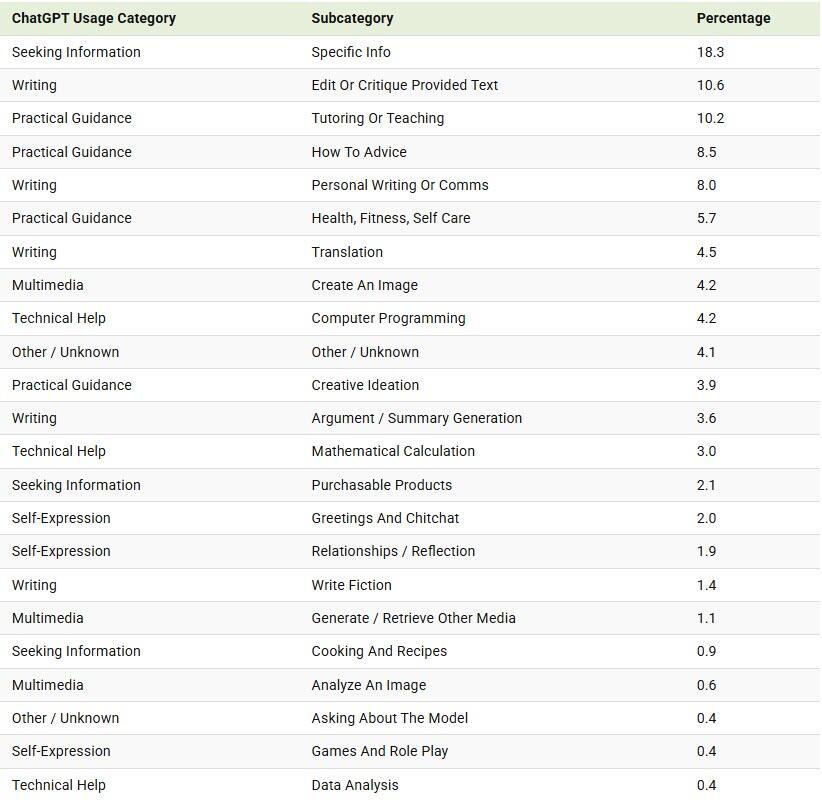Screen dimensions: 822x805
Task: Click the Data Analysis subcategory cell
Action: tap(354, 785)
